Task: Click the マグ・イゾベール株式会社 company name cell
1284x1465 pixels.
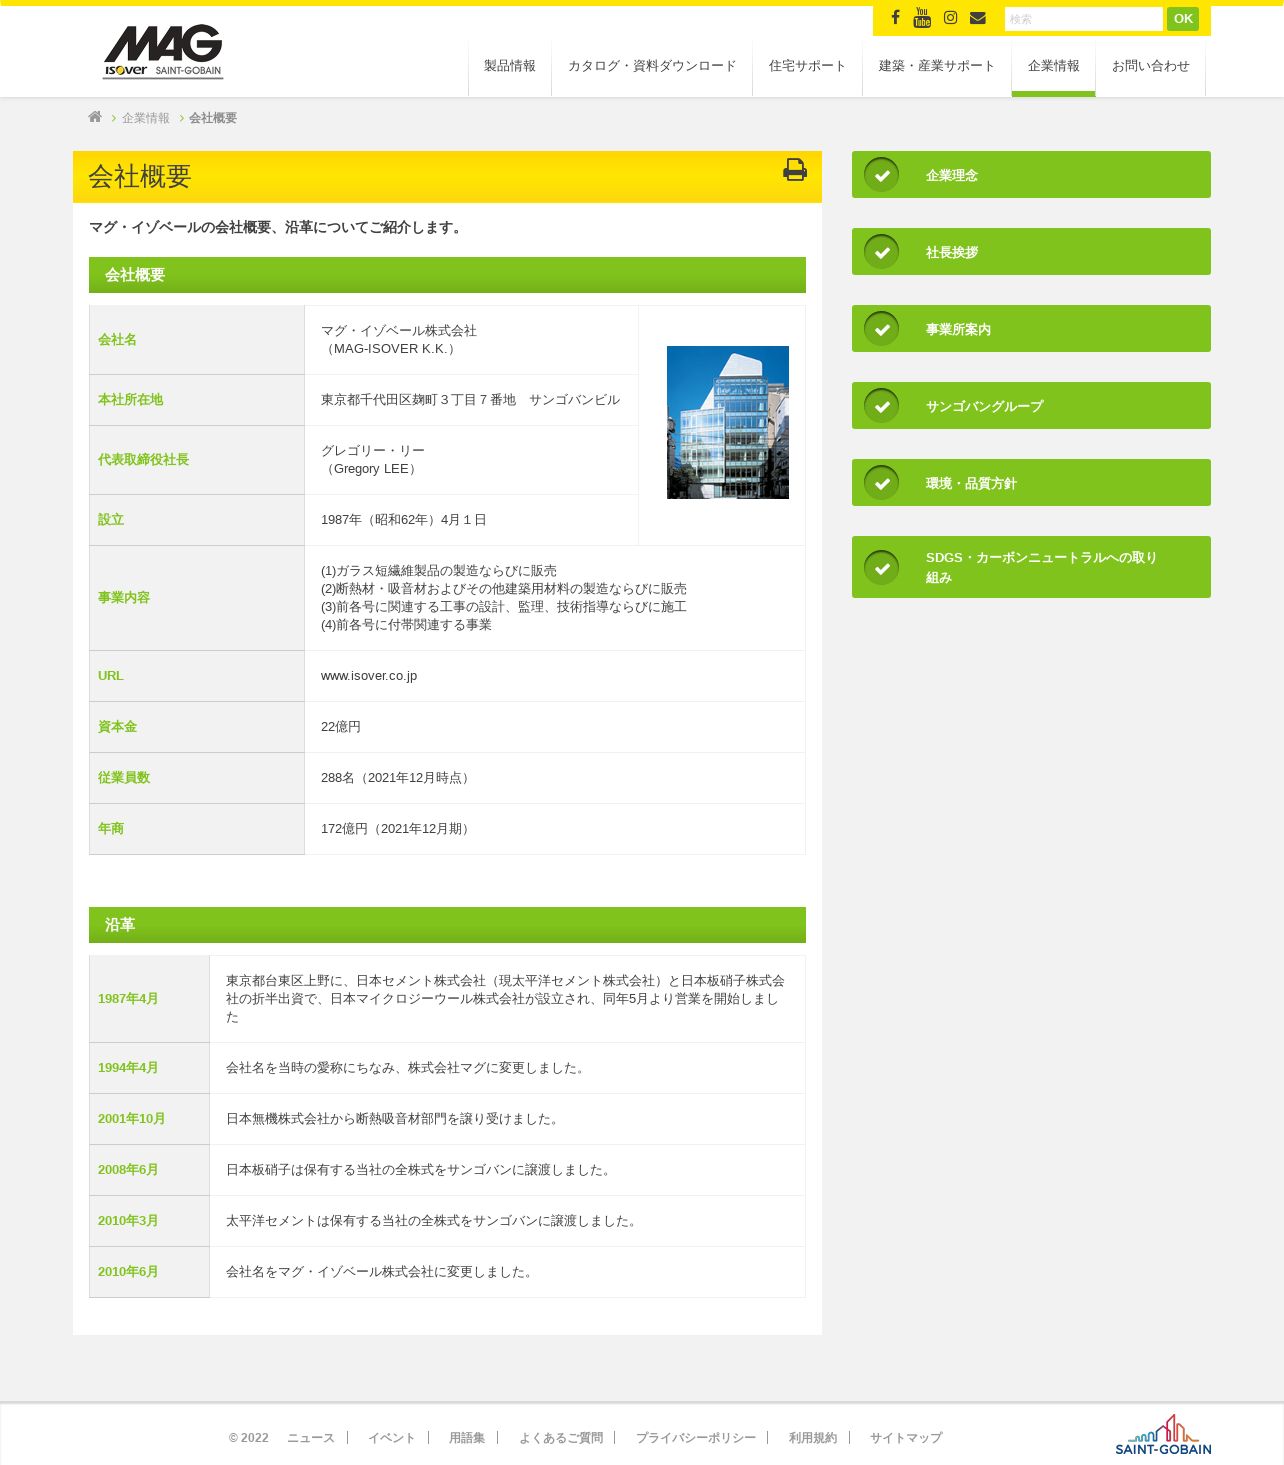Action: click(471, 340)
